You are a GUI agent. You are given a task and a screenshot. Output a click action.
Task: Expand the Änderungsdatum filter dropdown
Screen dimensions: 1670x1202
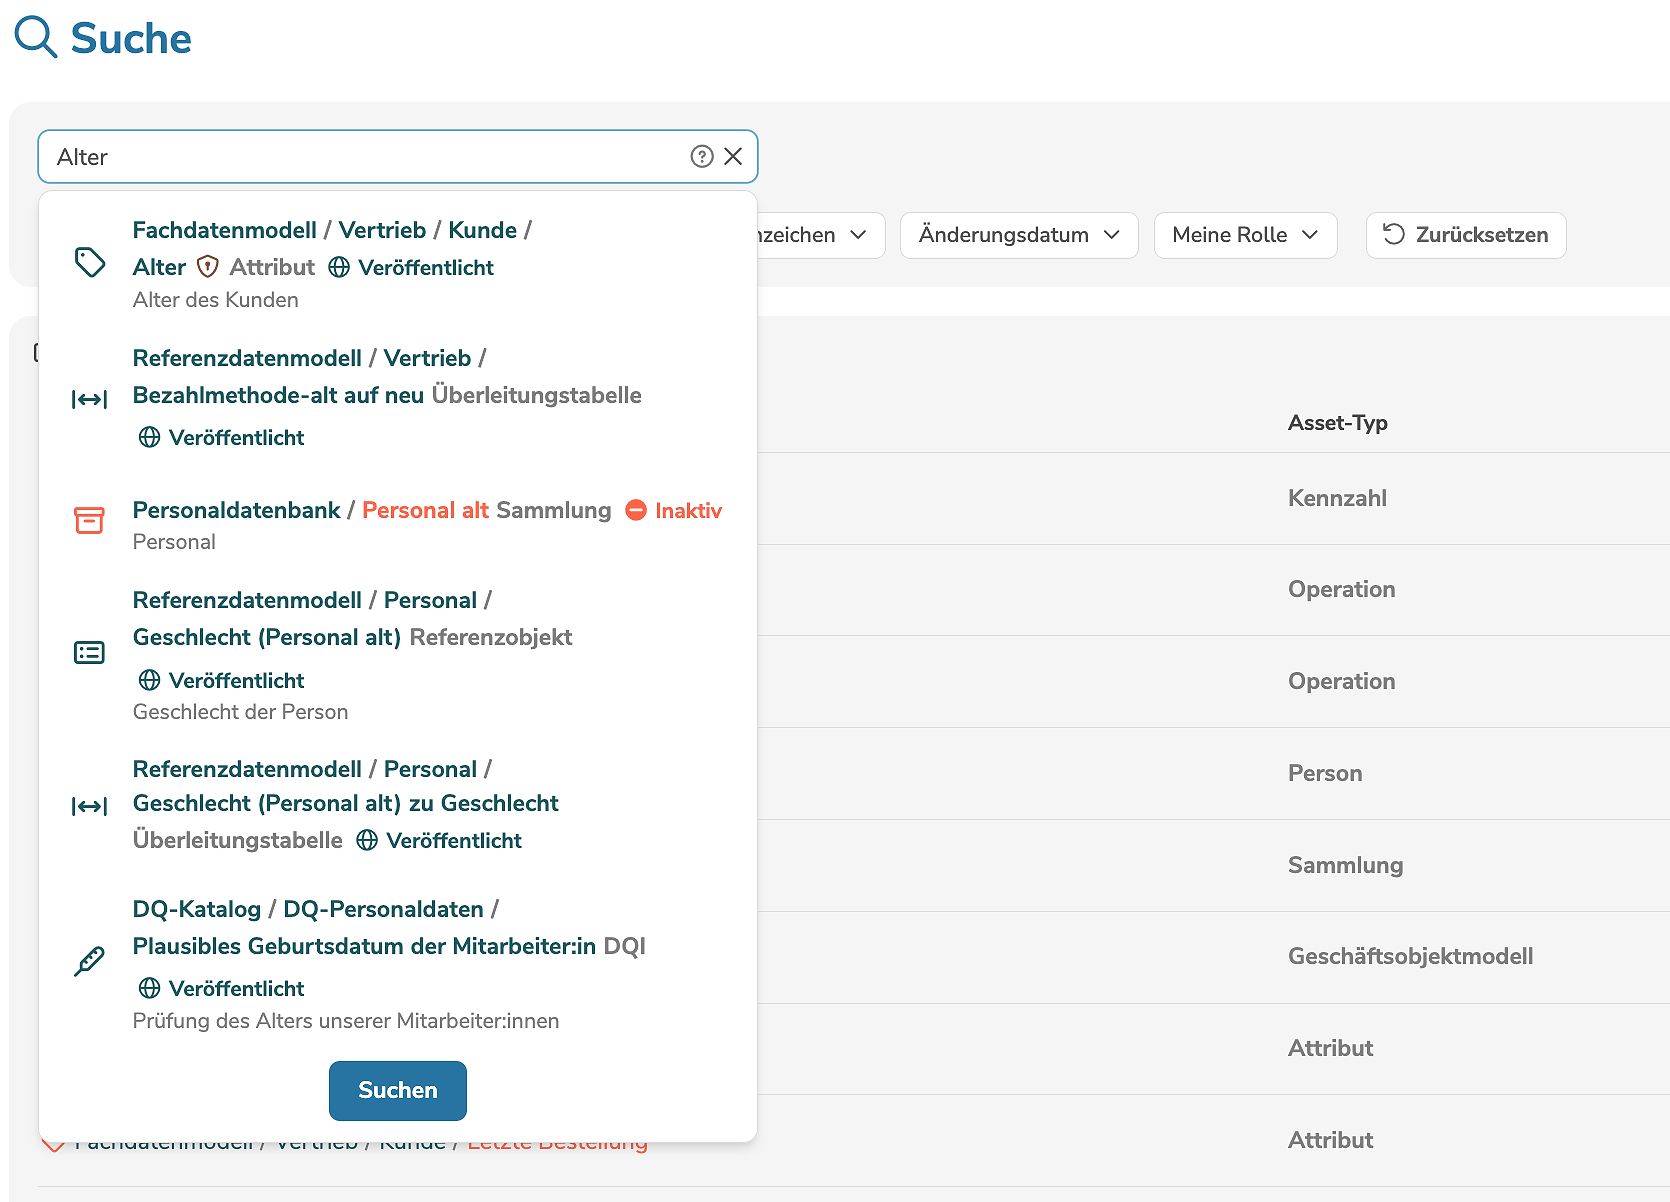[x=1018, y=235]
